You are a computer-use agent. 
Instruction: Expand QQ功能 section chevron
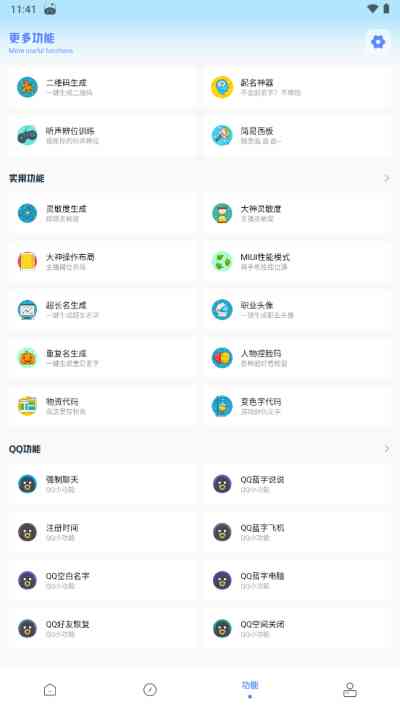[387, 449]
